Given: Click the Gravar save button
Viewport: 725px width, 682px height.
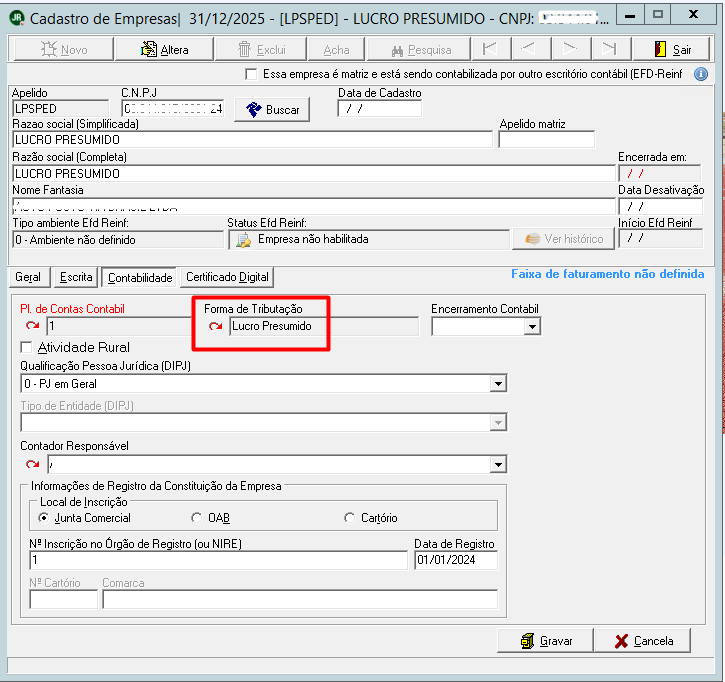Looking at the screenshot, I should 545,641.
